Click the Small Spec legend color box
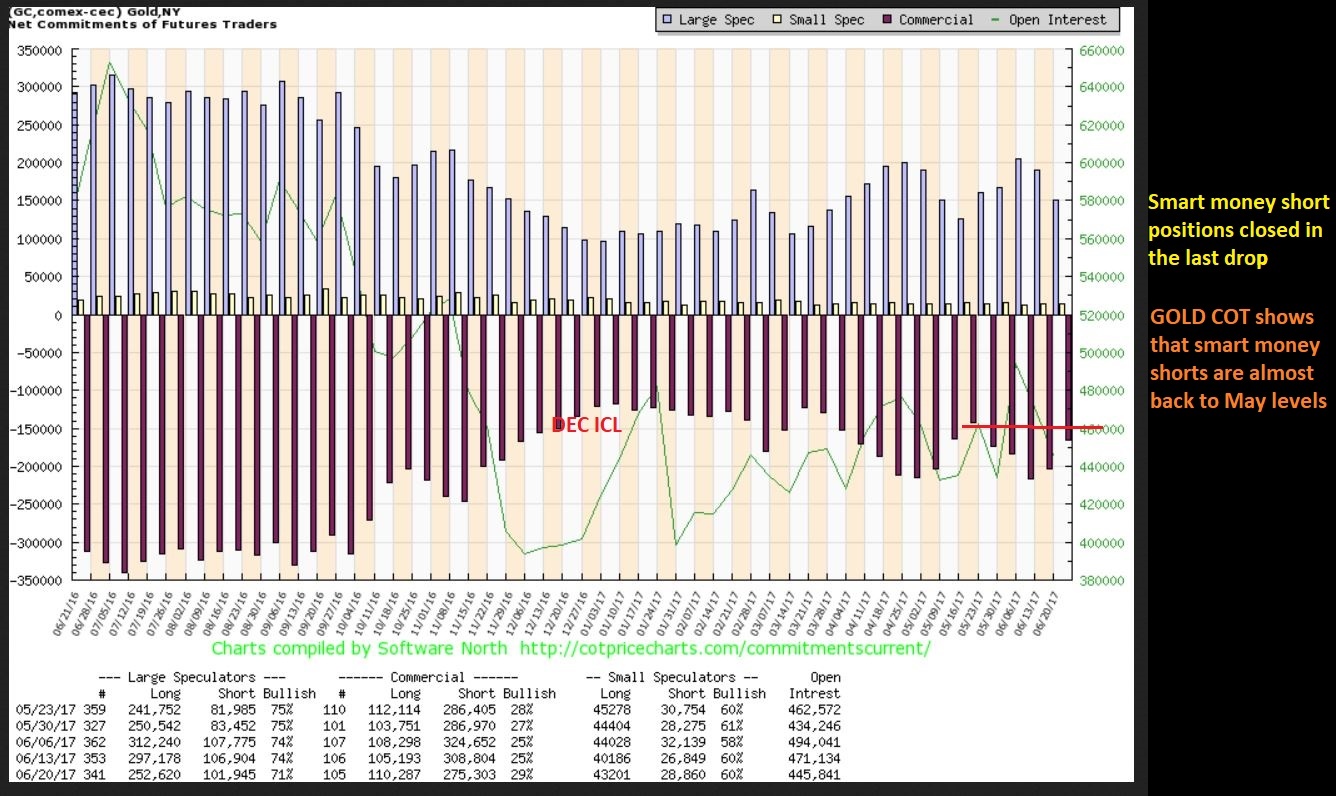Image resolution: width=1336 pixels, height=796 pixels. click(778, 20)
